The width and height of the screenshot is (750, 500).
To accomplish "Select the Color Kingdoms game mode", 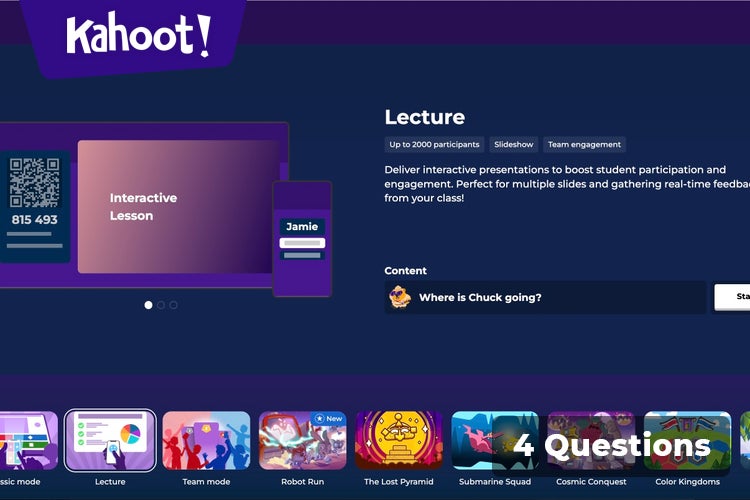I will [x=687, y=440].
